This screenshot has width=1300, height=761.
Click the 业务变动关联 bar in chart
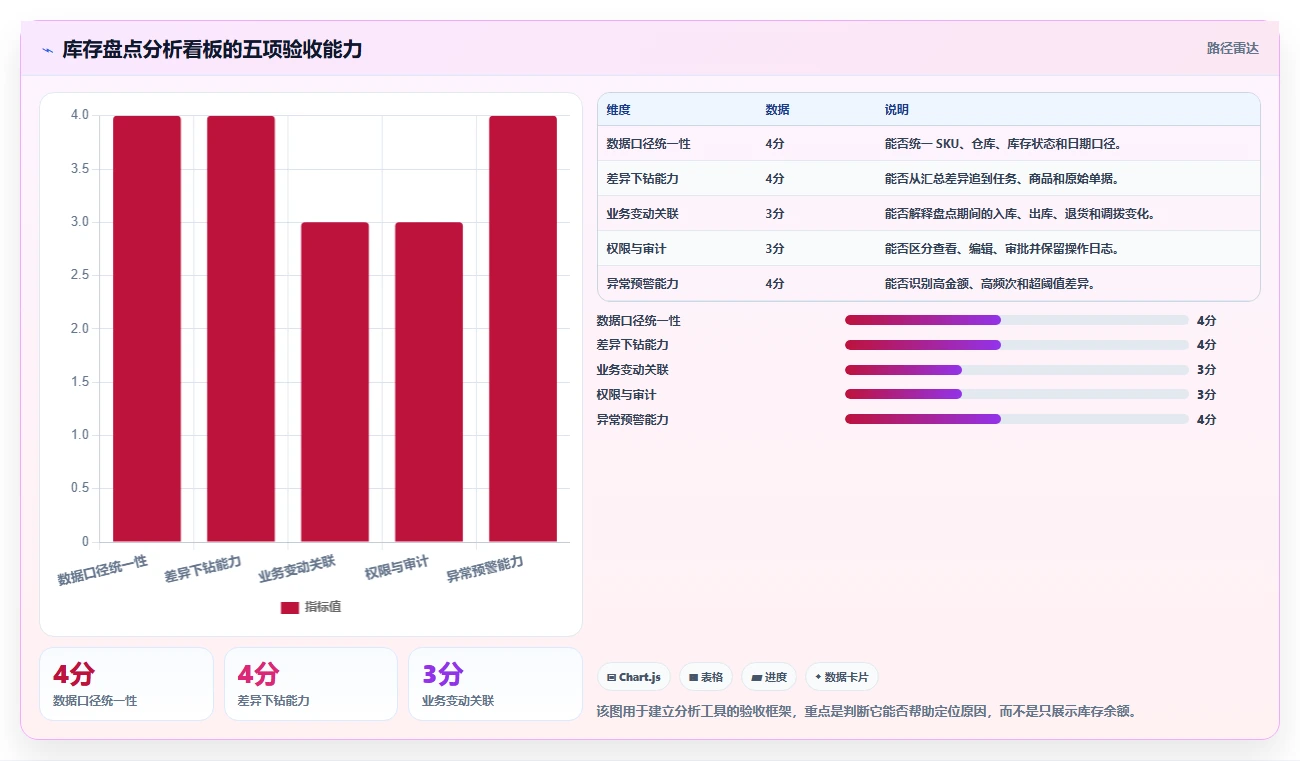pos(335,382)
